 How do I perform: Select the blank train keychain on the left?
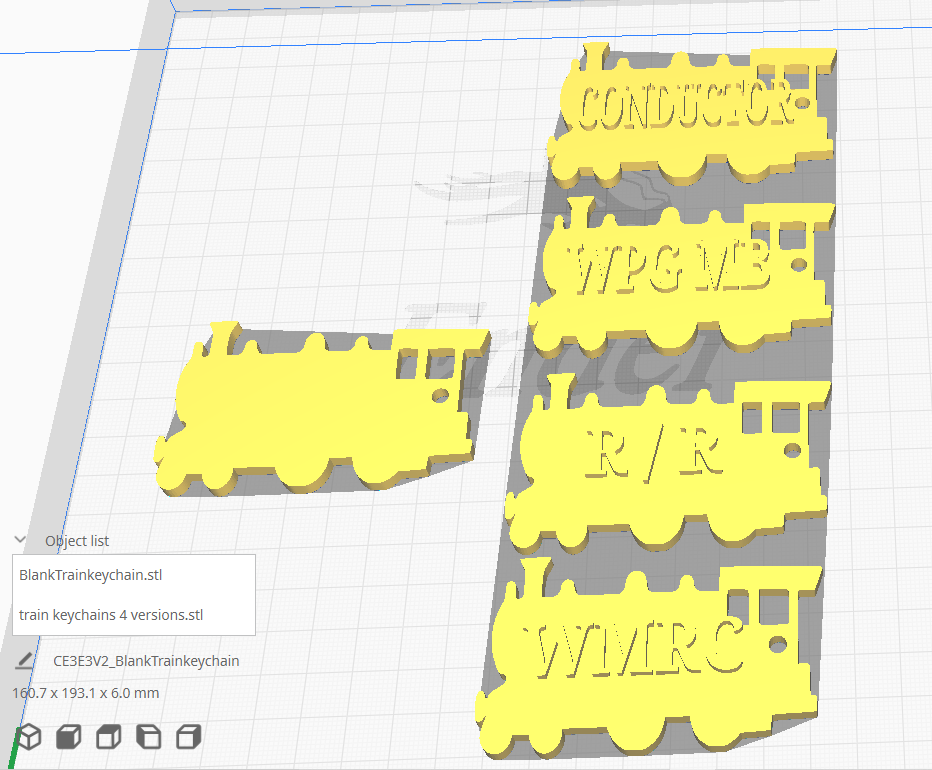[300, 420]
